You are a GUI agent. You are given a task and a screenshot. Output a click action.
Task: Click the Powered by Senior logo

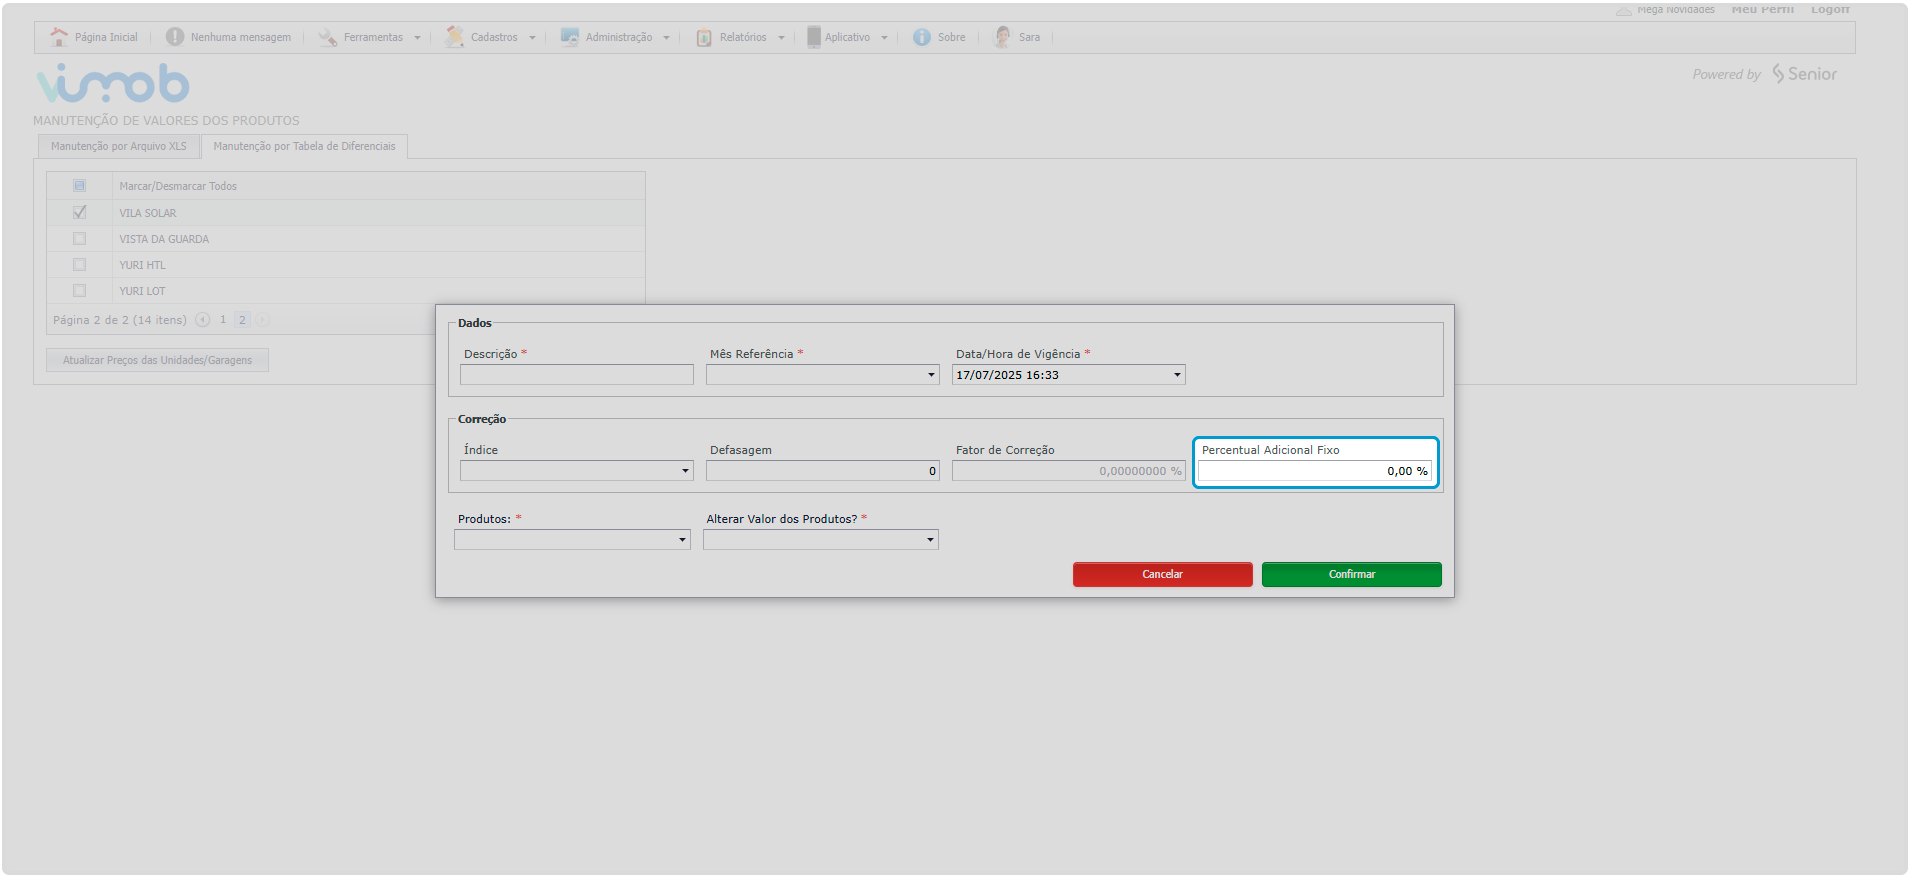[1765, 74]
